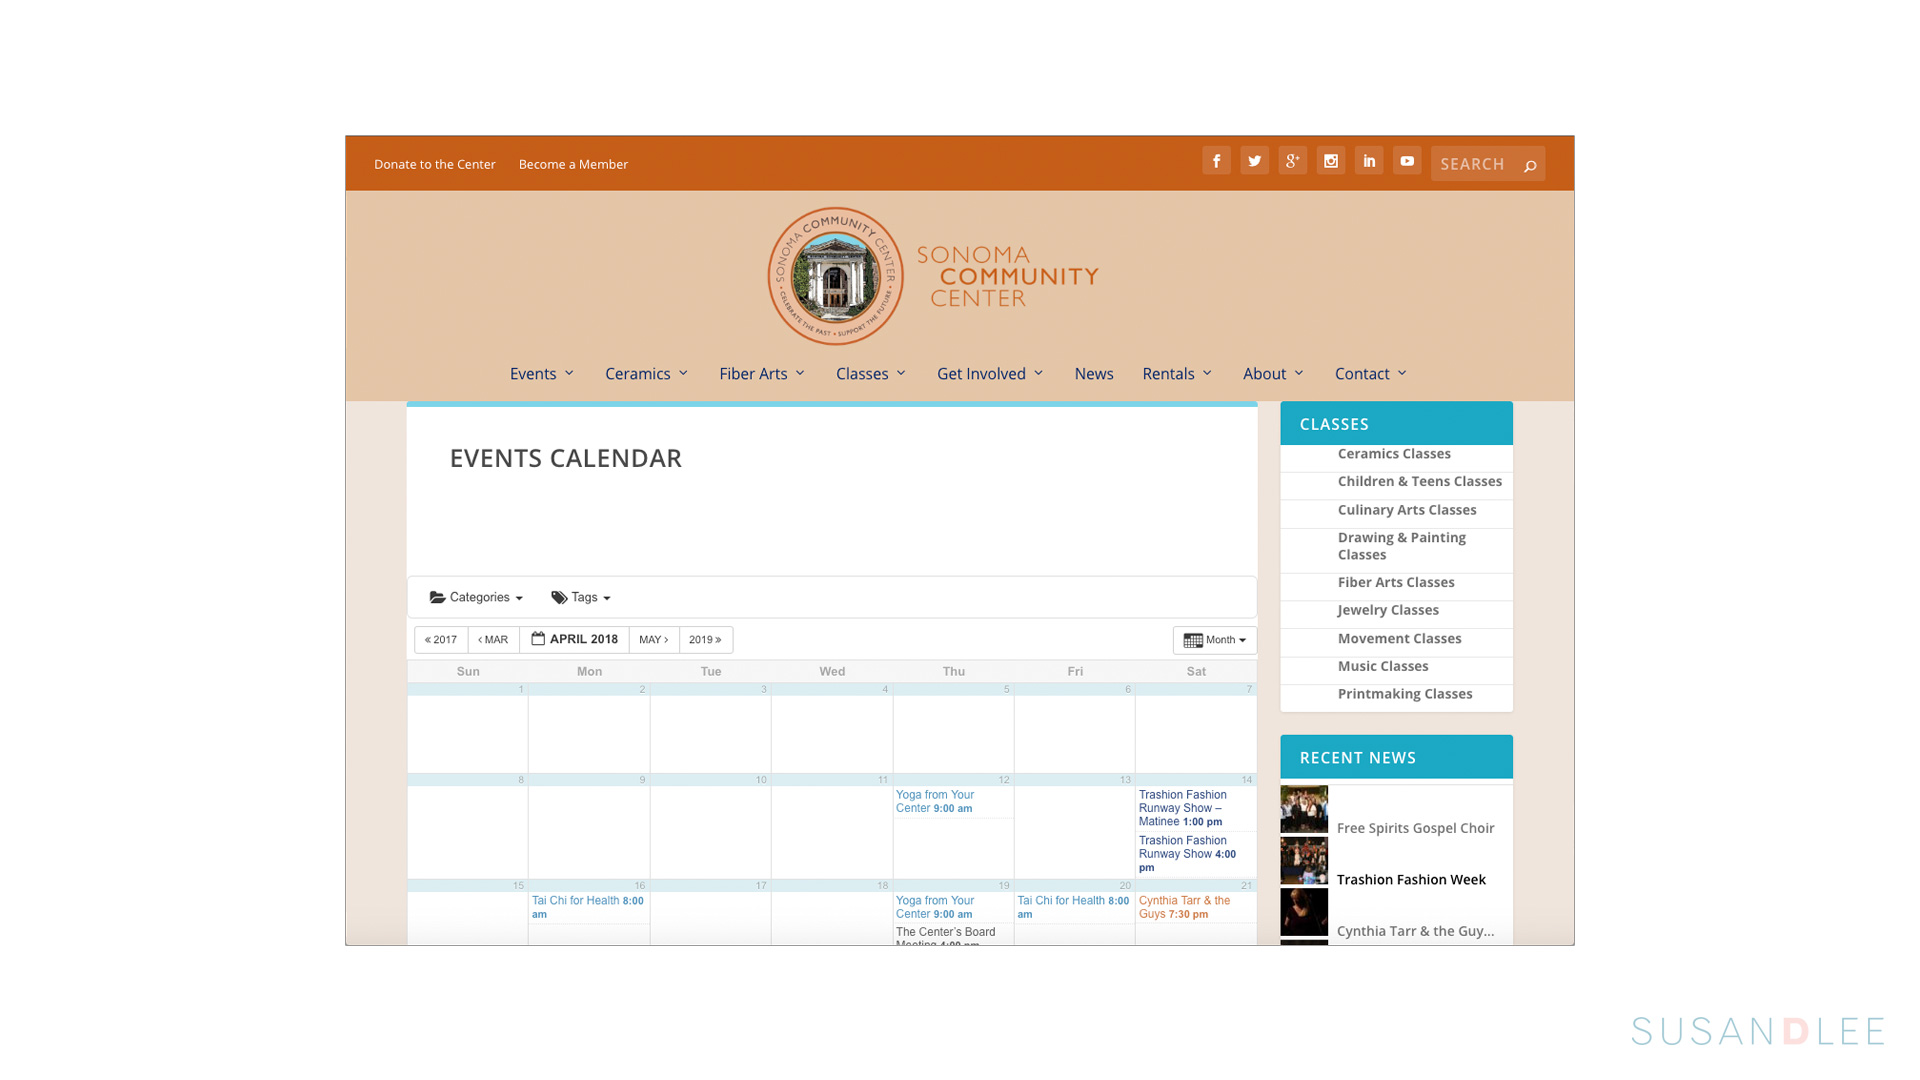The image size is (1920, 1080).
Task: Jump back to year 2017
Action: (x=441, y=640)
